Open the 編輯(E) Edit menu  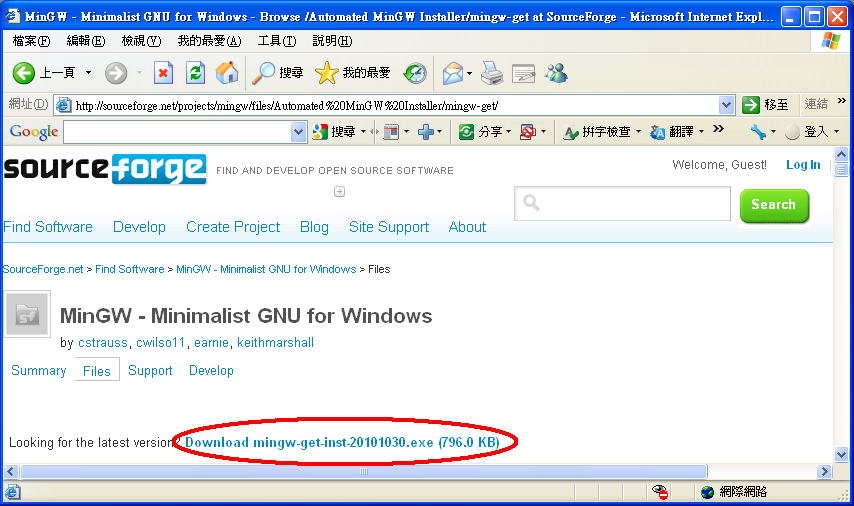[86, 41]
